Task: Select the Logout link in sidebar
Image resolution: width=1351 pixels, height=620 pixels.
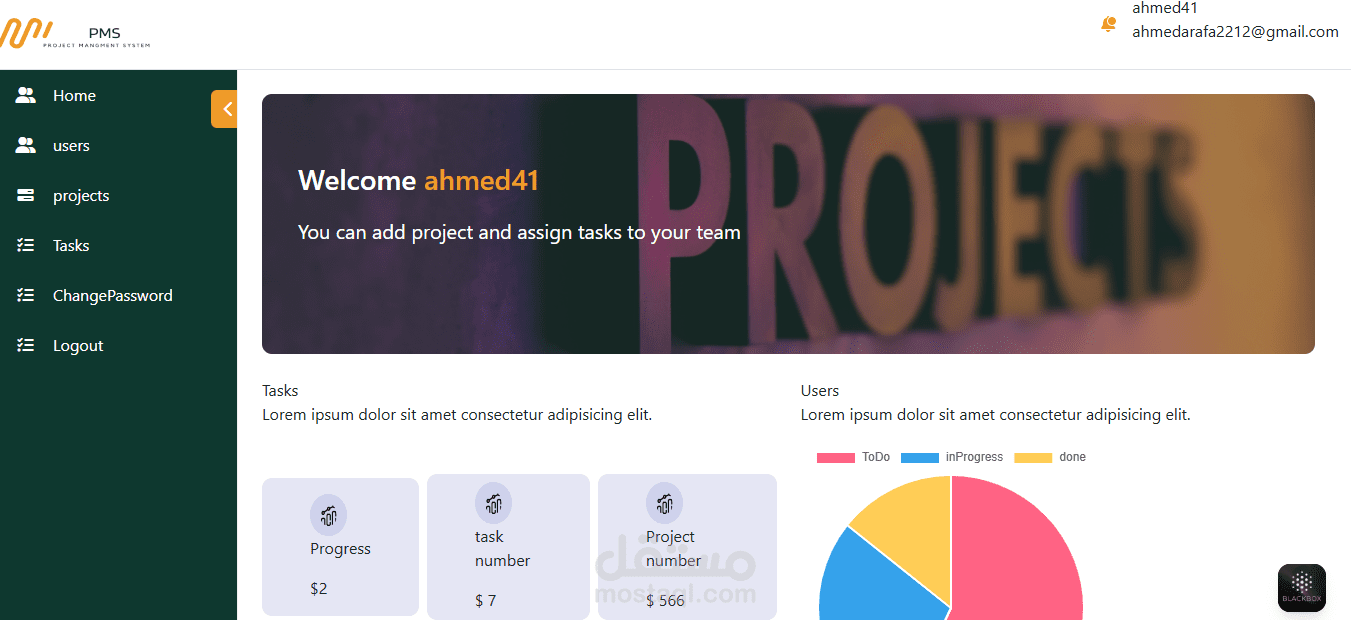Action: coord(78,346)
